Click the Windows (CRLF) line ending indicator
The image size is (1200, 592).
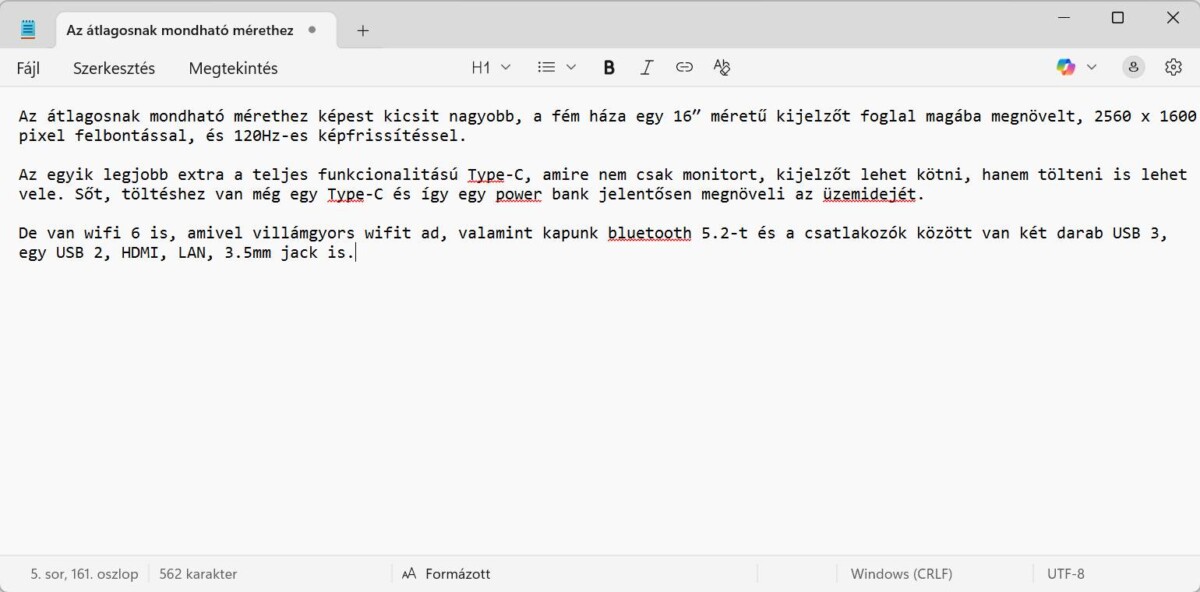(901, 574)
